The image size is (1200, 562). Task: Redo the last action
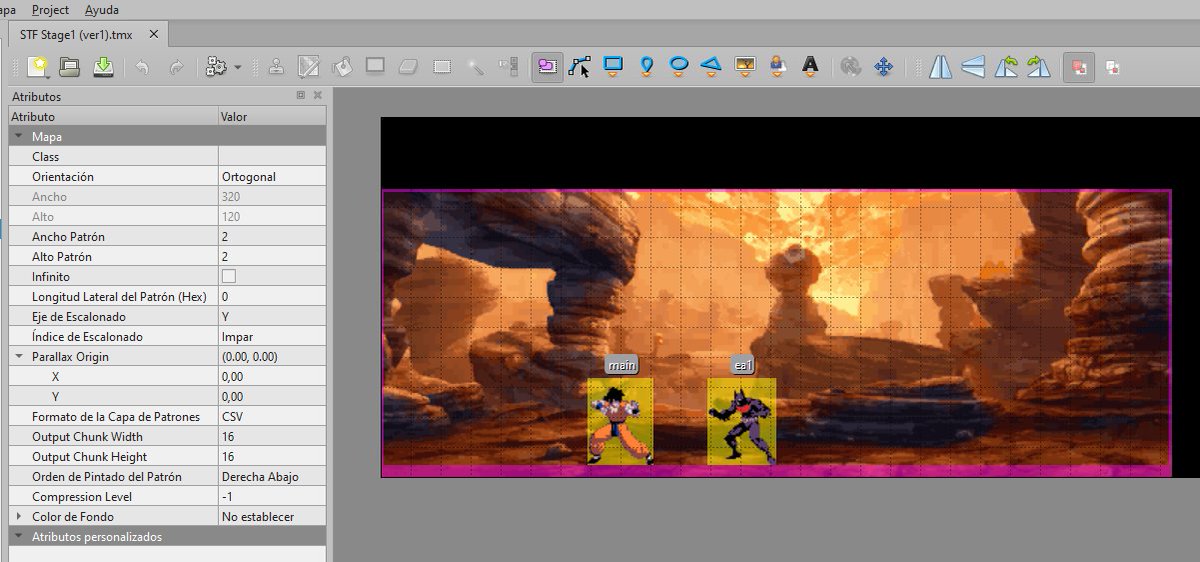point(176,67)
